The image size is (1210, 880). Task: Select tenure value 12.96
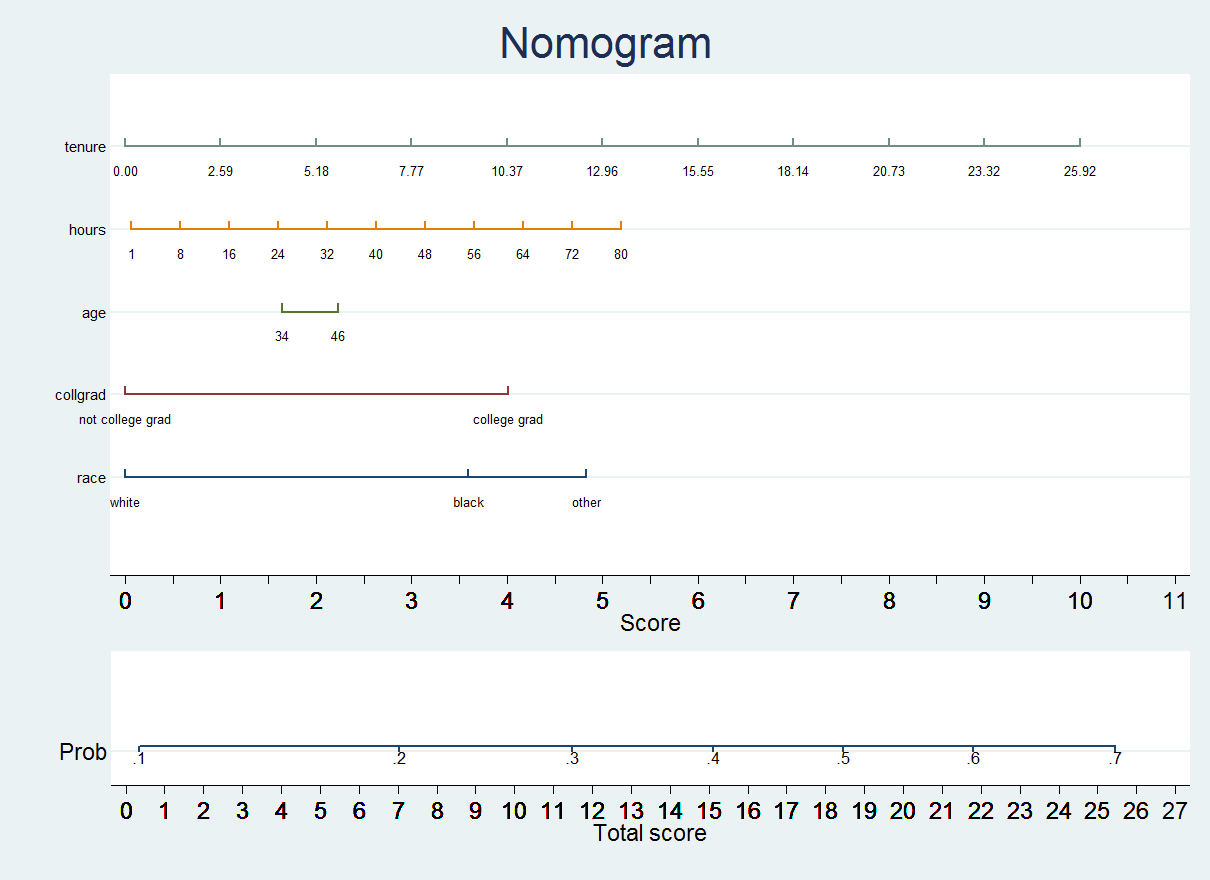pos(602,172)
